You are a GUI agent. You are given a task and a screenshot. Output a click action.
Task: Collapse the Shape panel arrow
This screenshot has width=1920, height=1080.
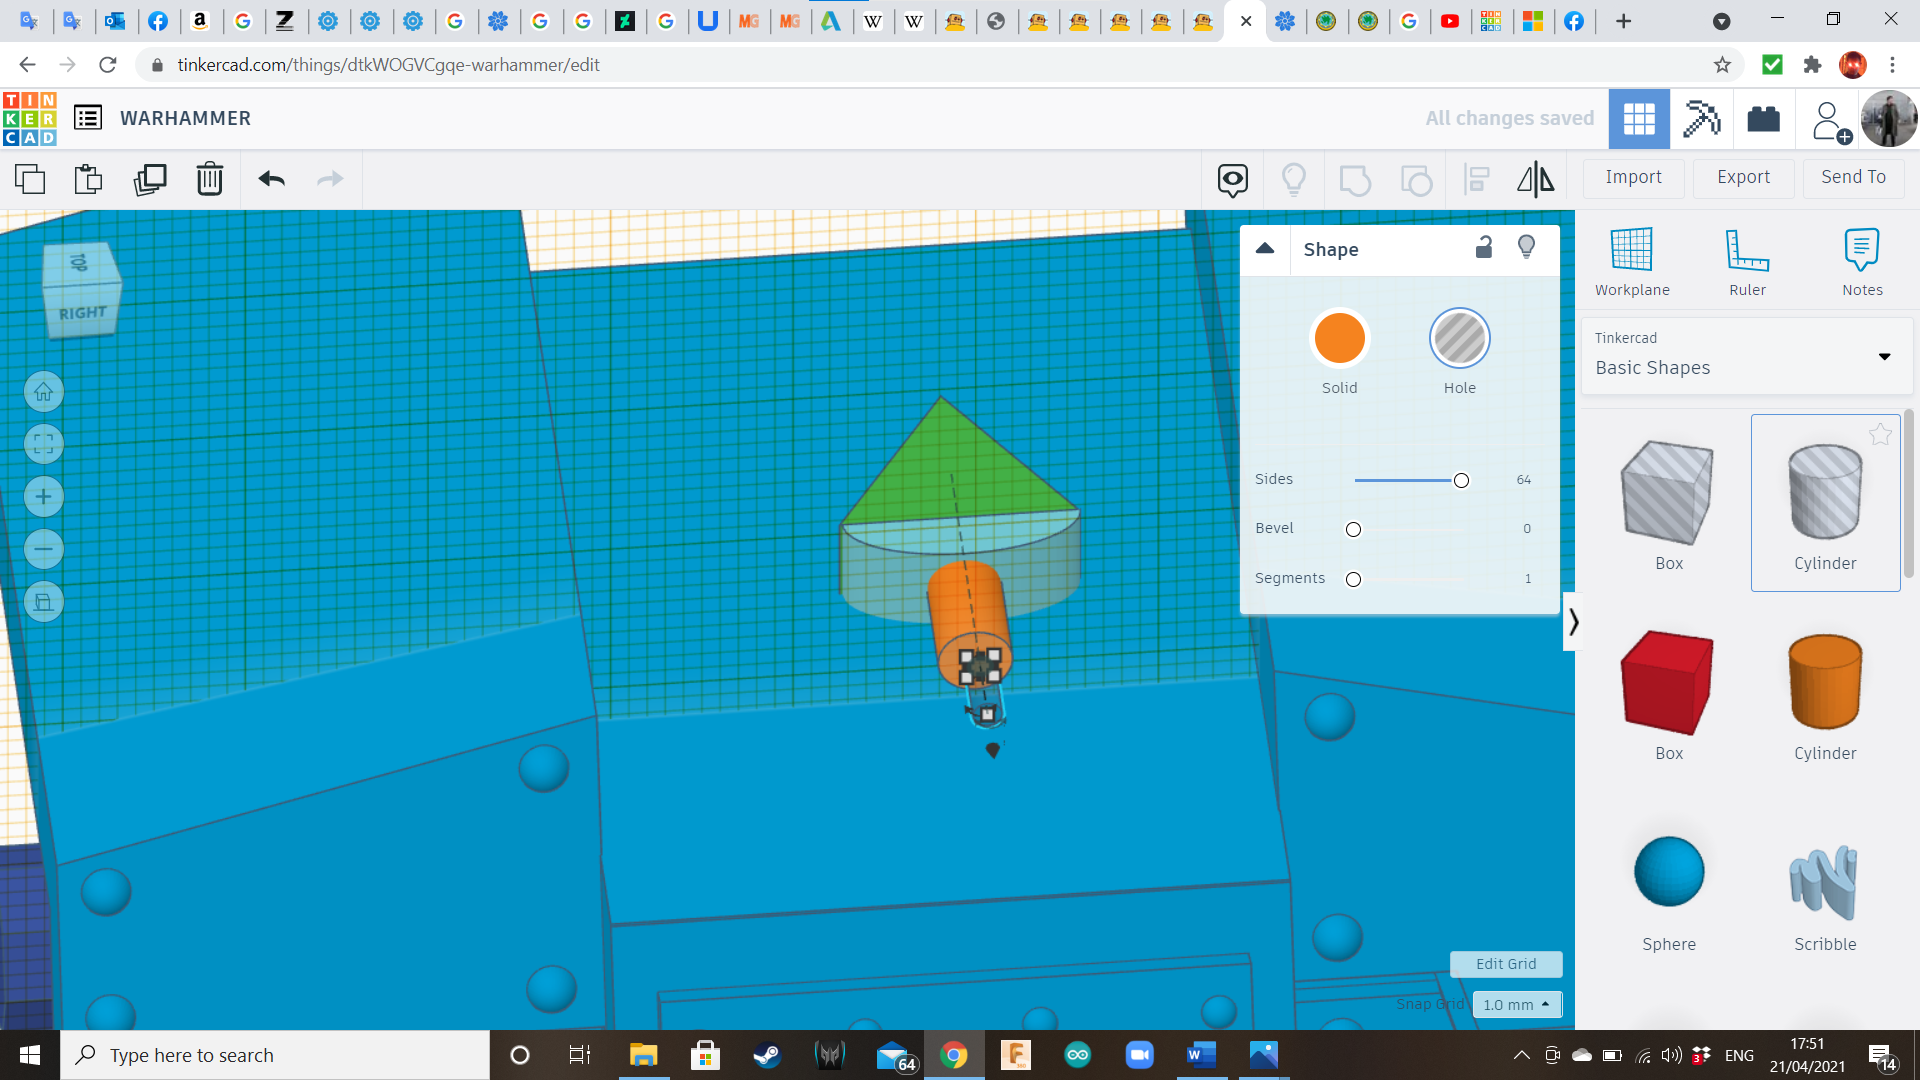click(1265, 248)
